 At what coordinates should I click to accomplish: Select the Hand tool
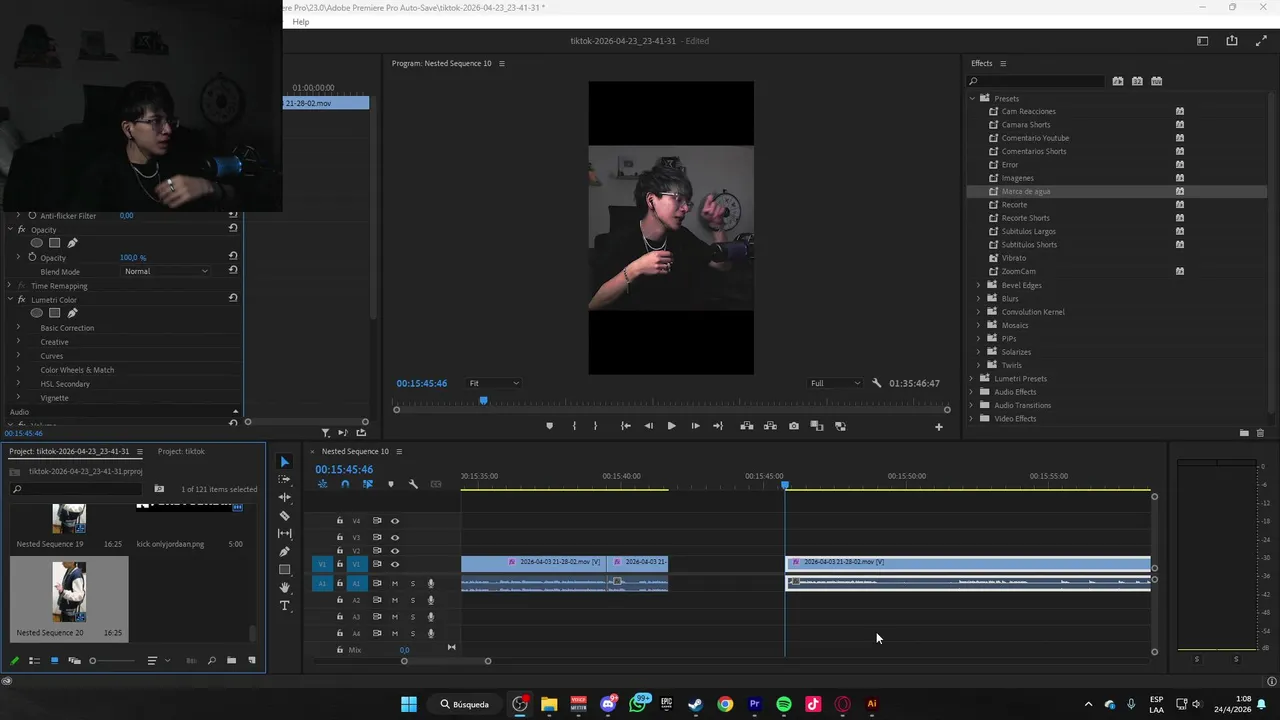pyautogui.click(x=284, y=588)
